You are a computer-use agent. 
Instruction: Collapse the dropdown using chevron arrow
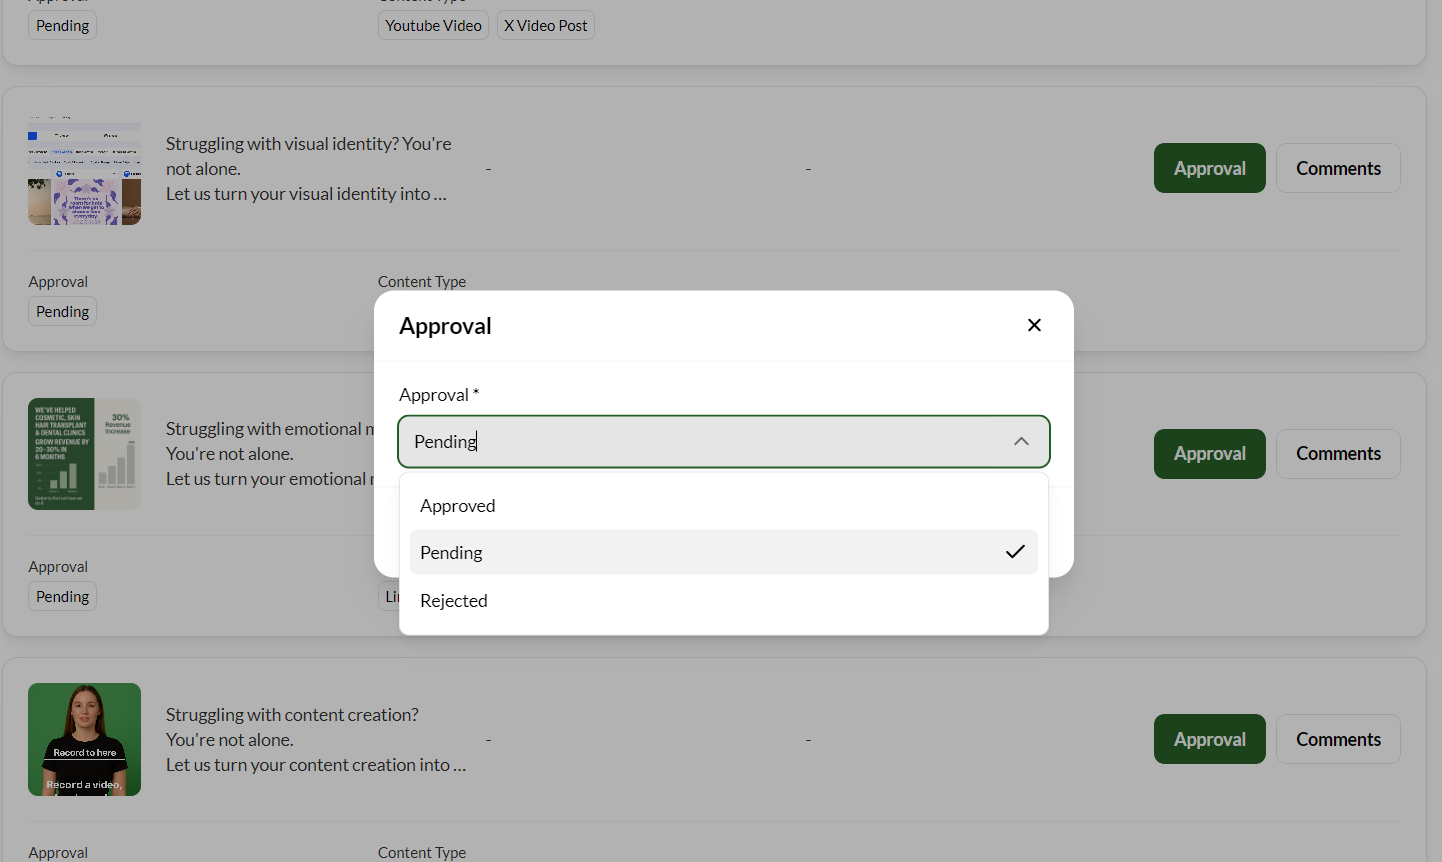coord(1020,442)
